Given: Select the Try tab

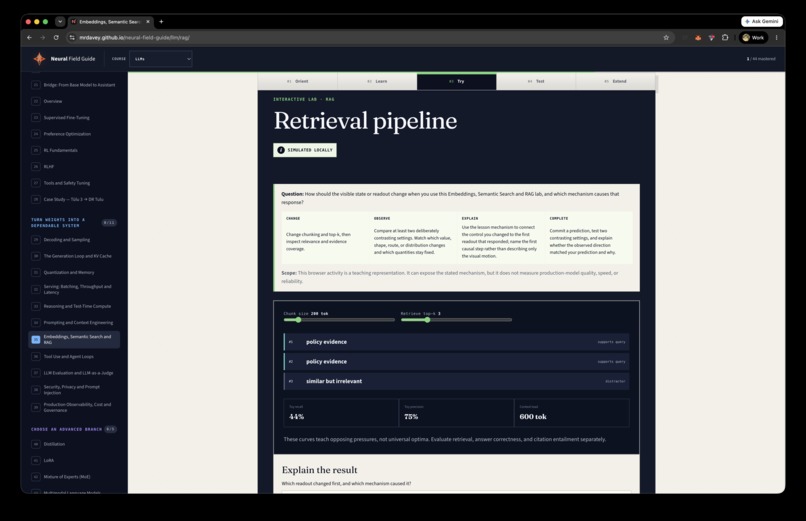Looking at the screenshot, I should (x=456, y=81).
